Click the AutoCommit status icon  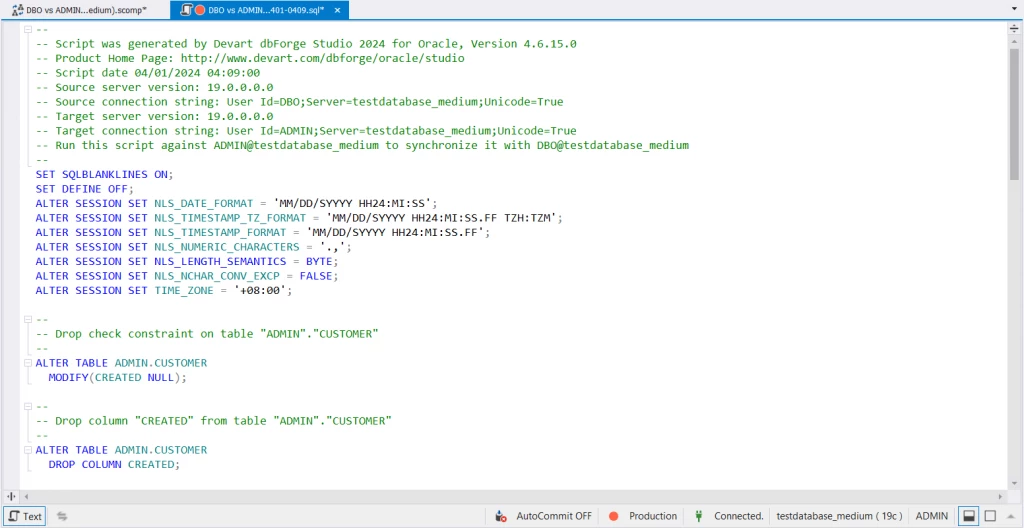(501, 516)
